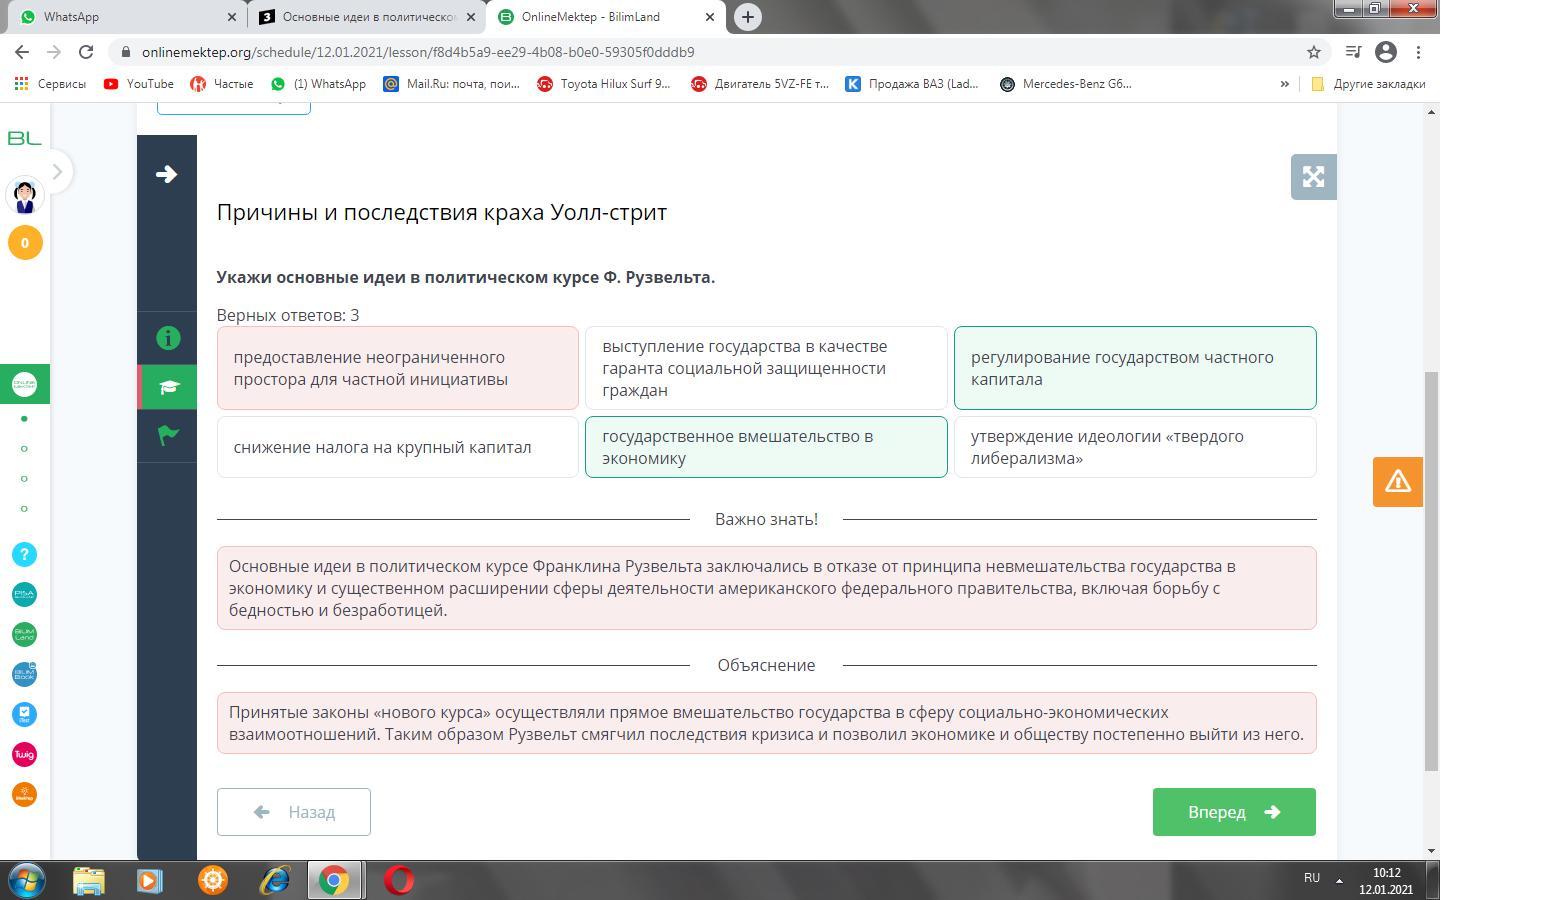Select the graduation cap lesson step
Image resolution: width=1547 pixels, height=900 pixels.
point(168,387)
